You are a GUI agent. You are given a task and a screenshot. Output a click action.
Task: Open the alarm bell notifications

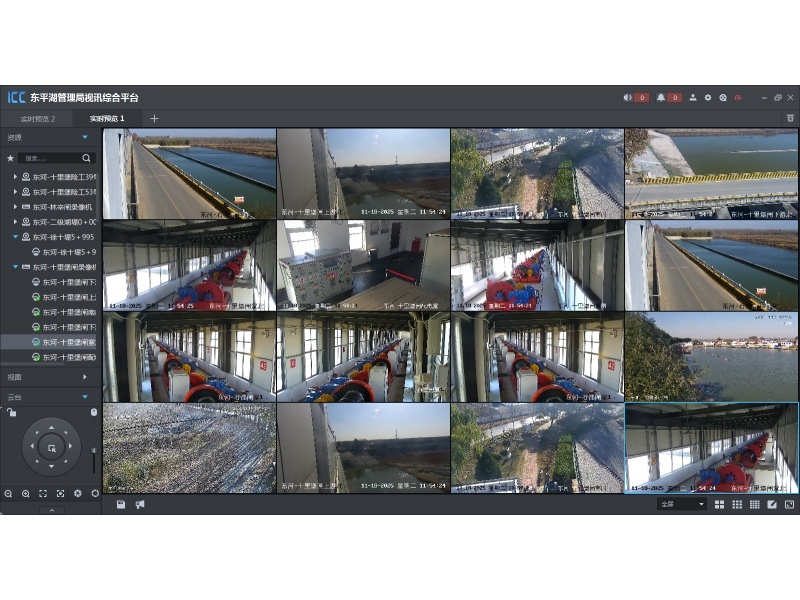click(x=662, y=98)
